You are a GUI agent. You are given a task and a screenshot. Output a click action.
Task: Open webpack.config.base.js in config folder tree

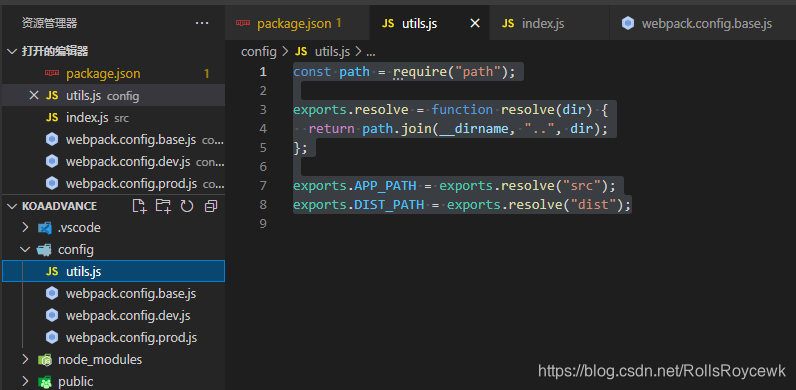point(114,294)
